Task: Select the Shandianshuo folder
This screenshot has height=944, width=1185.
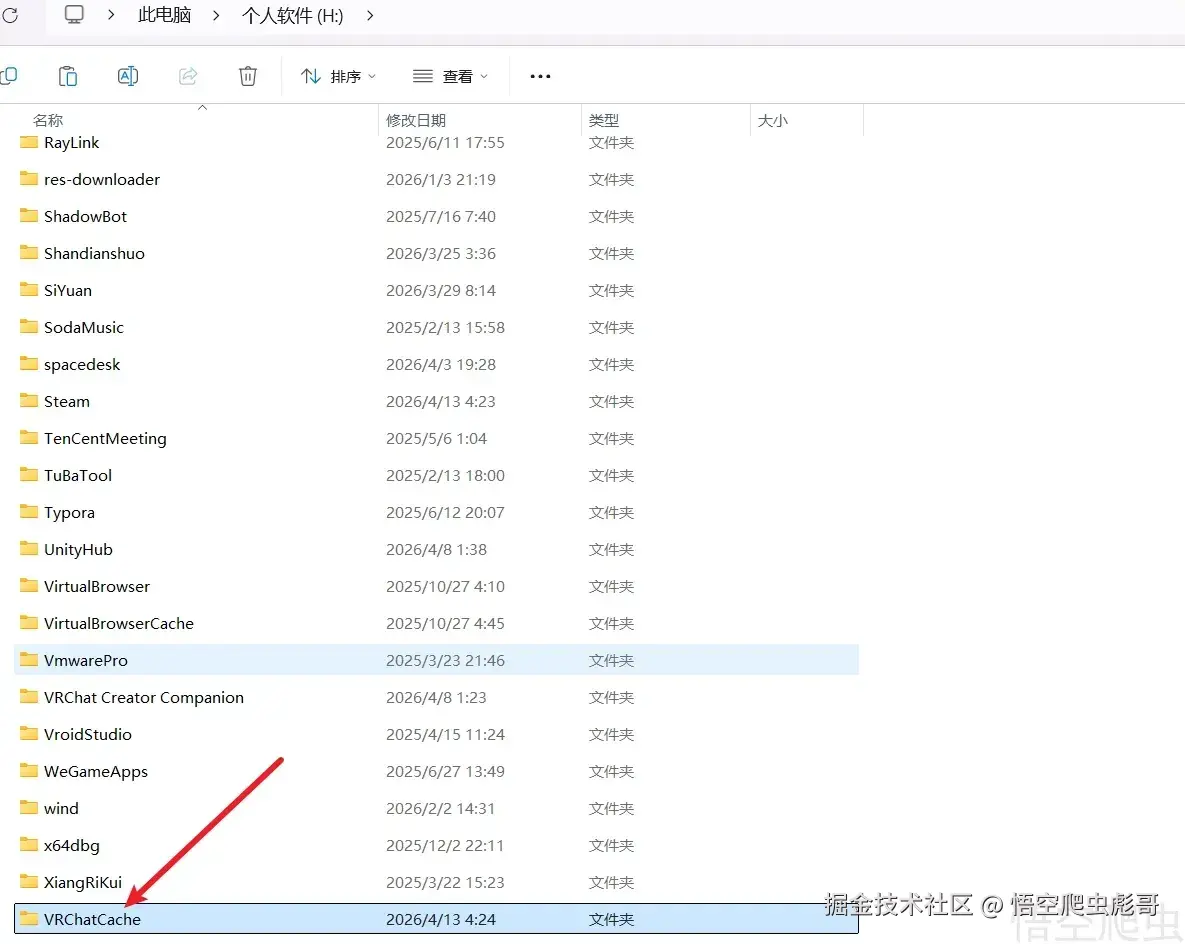Action: coord(437,254)
